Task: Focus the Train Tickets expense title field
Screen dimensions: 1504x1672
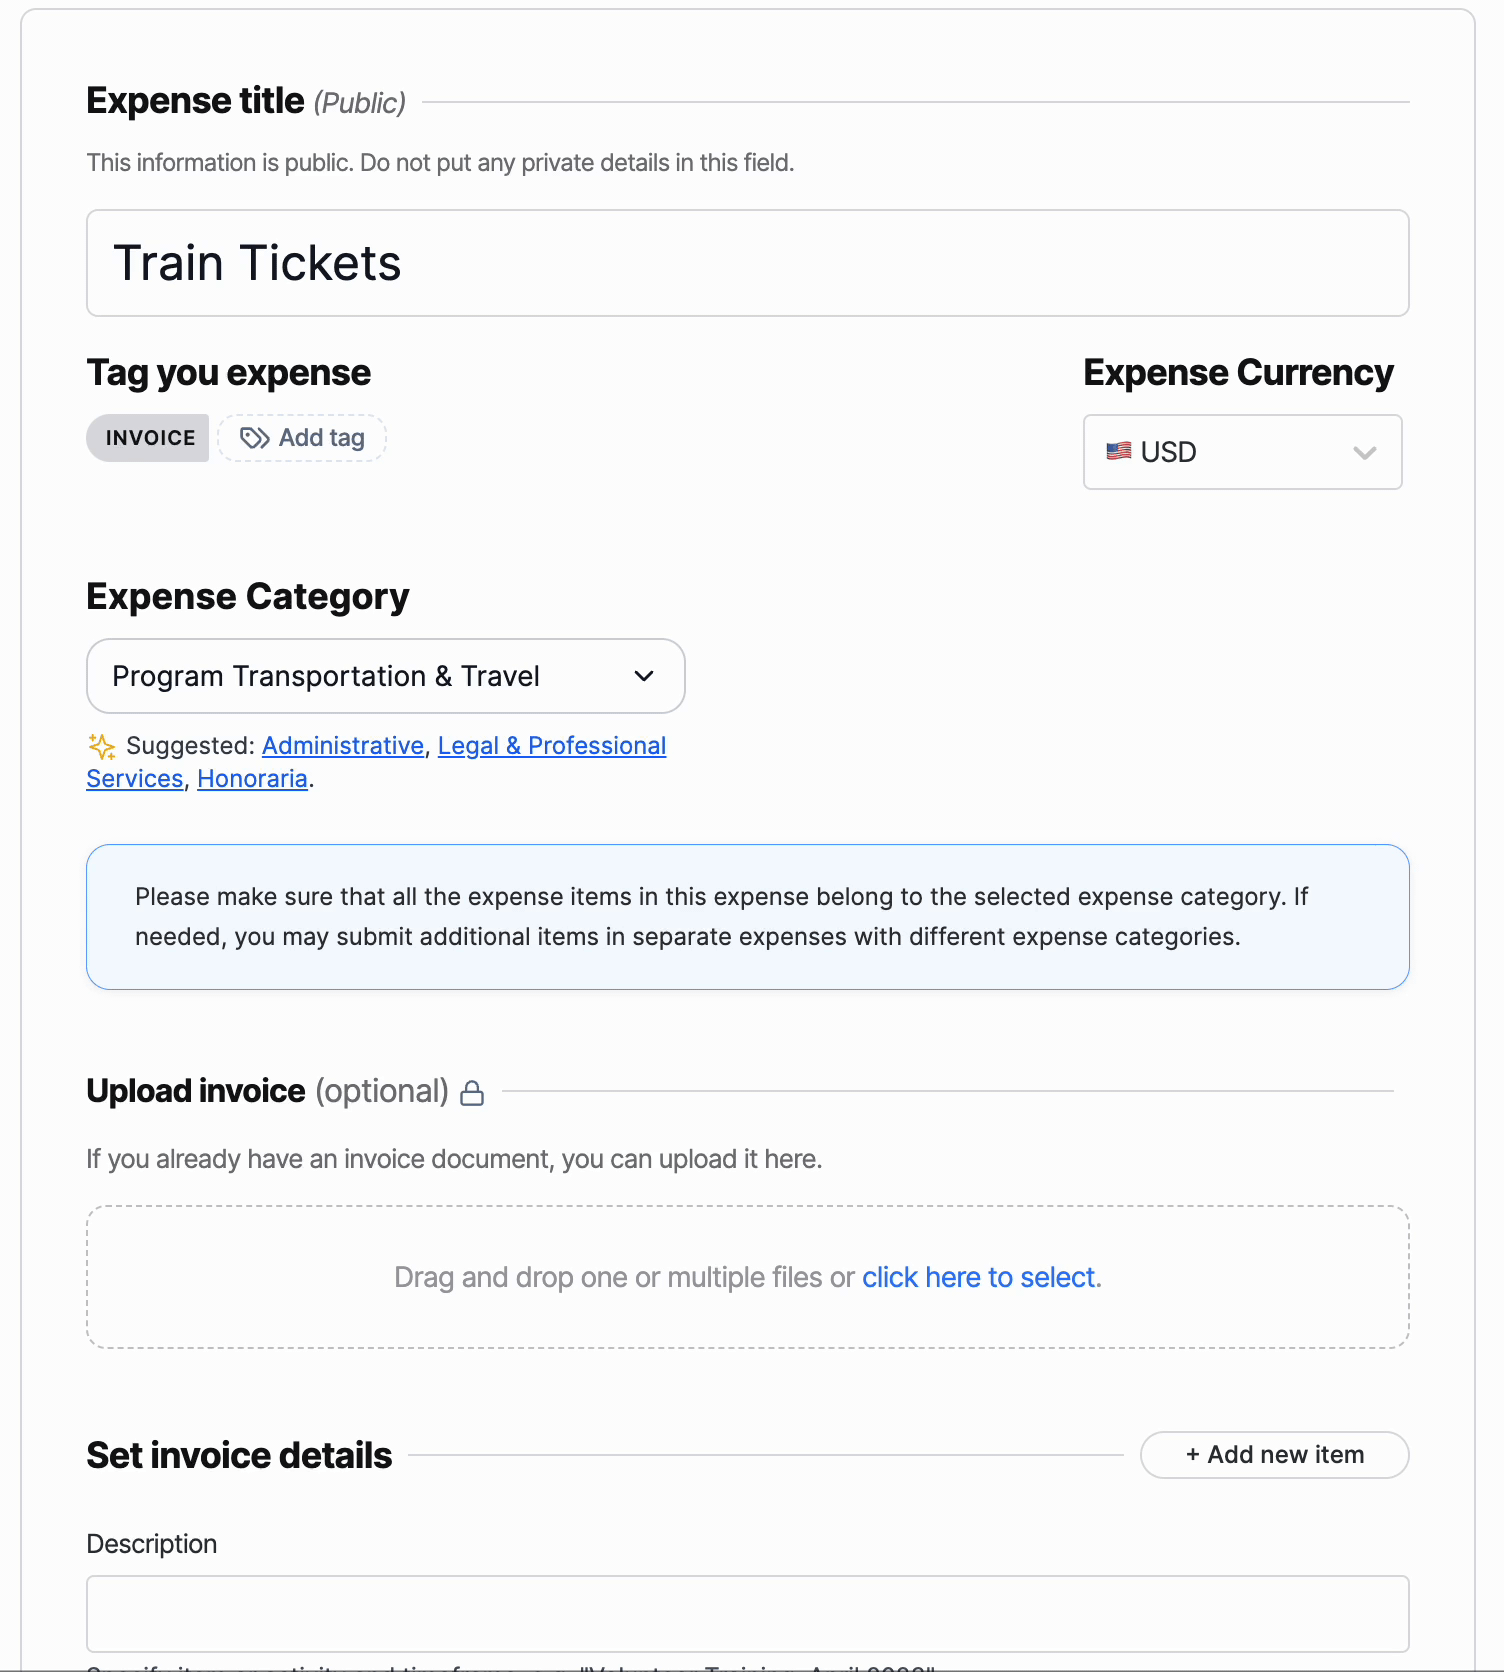Action: click(x=747, y=263)
